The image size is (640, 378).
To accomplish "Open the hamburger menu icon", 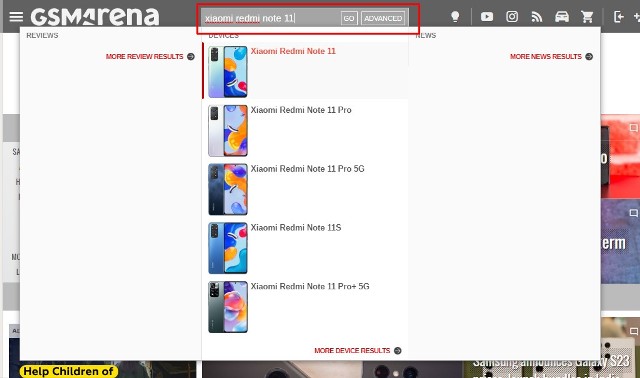I will pos(16,17).
